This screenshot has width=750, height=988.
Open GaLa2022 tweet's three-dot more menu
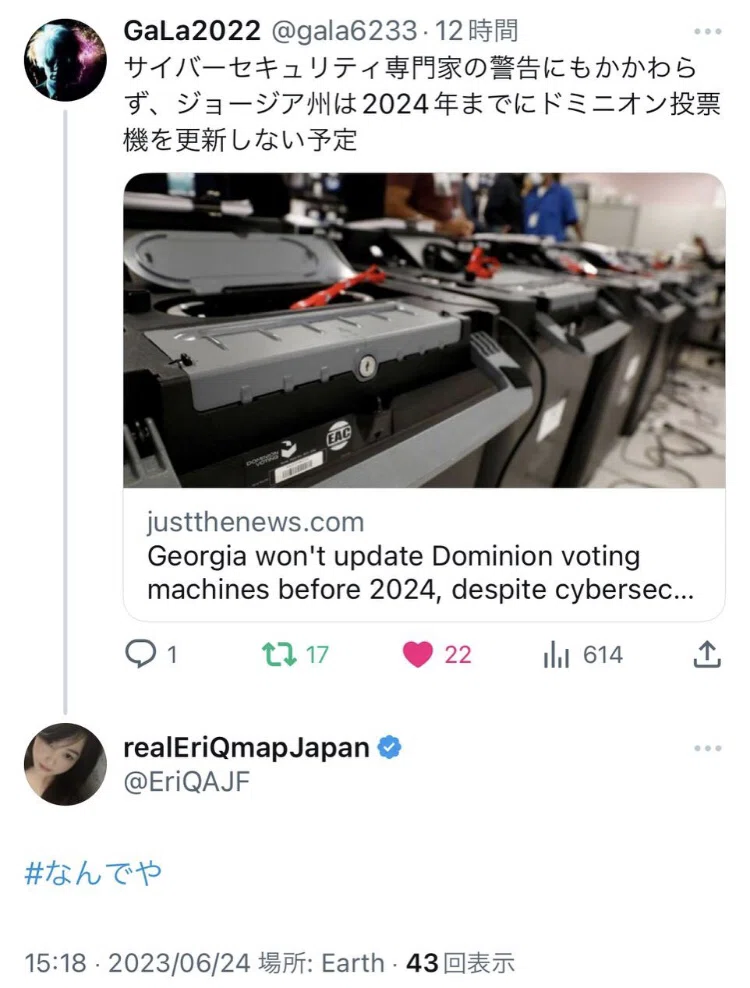point(707,31)
